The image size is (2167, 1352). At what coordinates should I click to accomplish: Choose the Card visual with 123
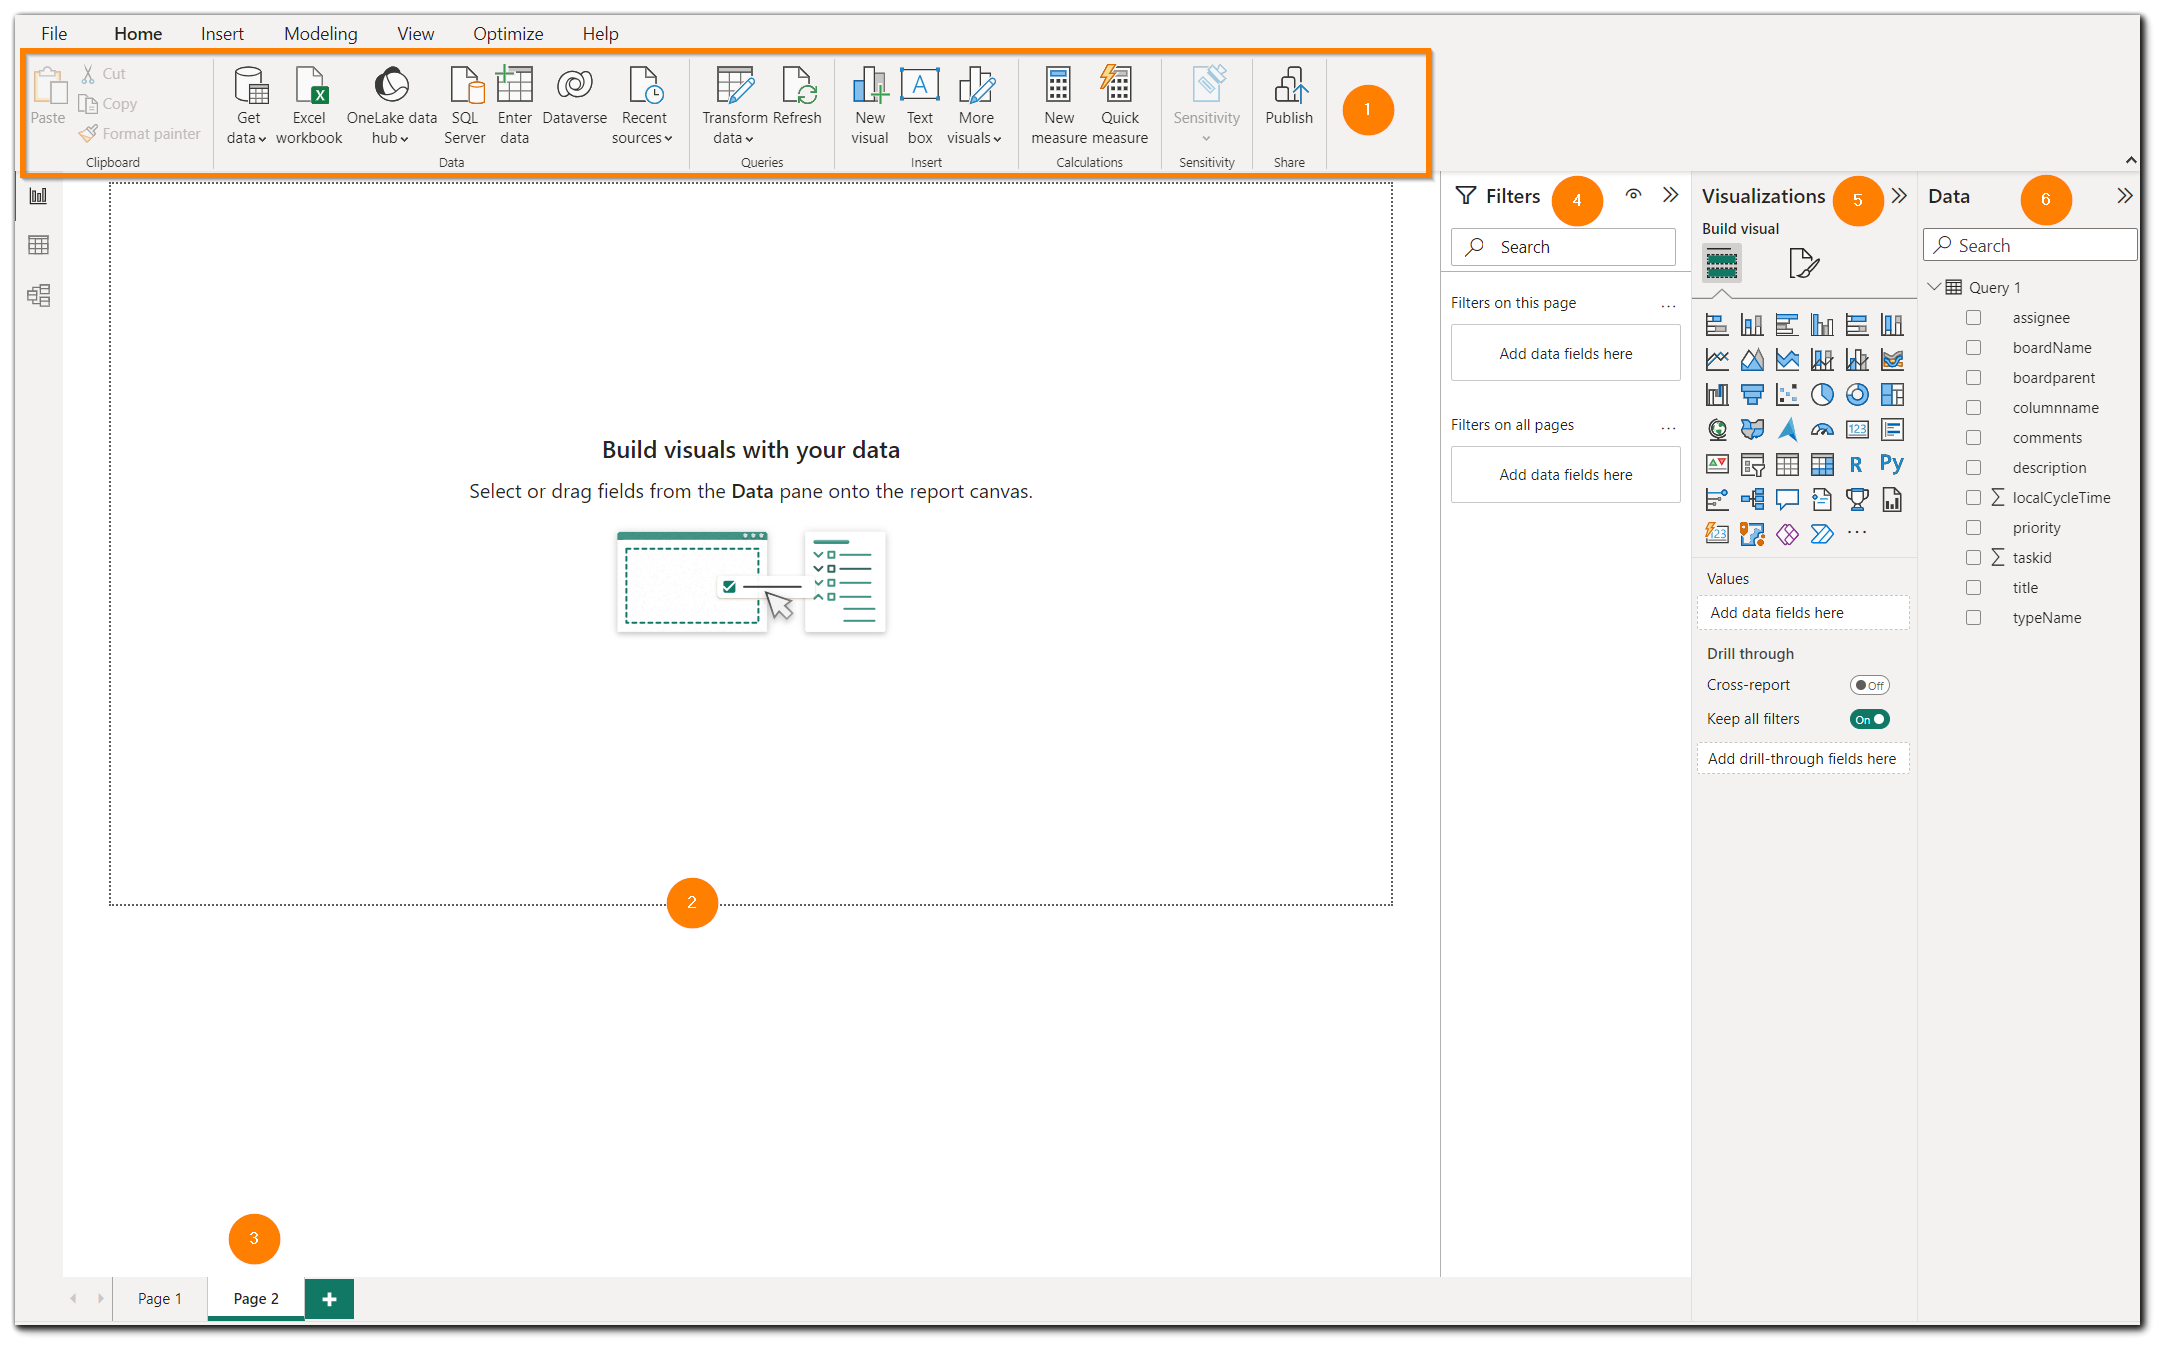pyautogui.click(x=1857, y=430)
